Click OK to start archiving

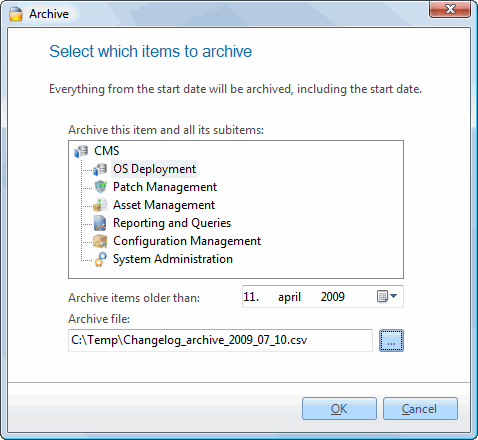pyautogui.click(x=339, y=408)
